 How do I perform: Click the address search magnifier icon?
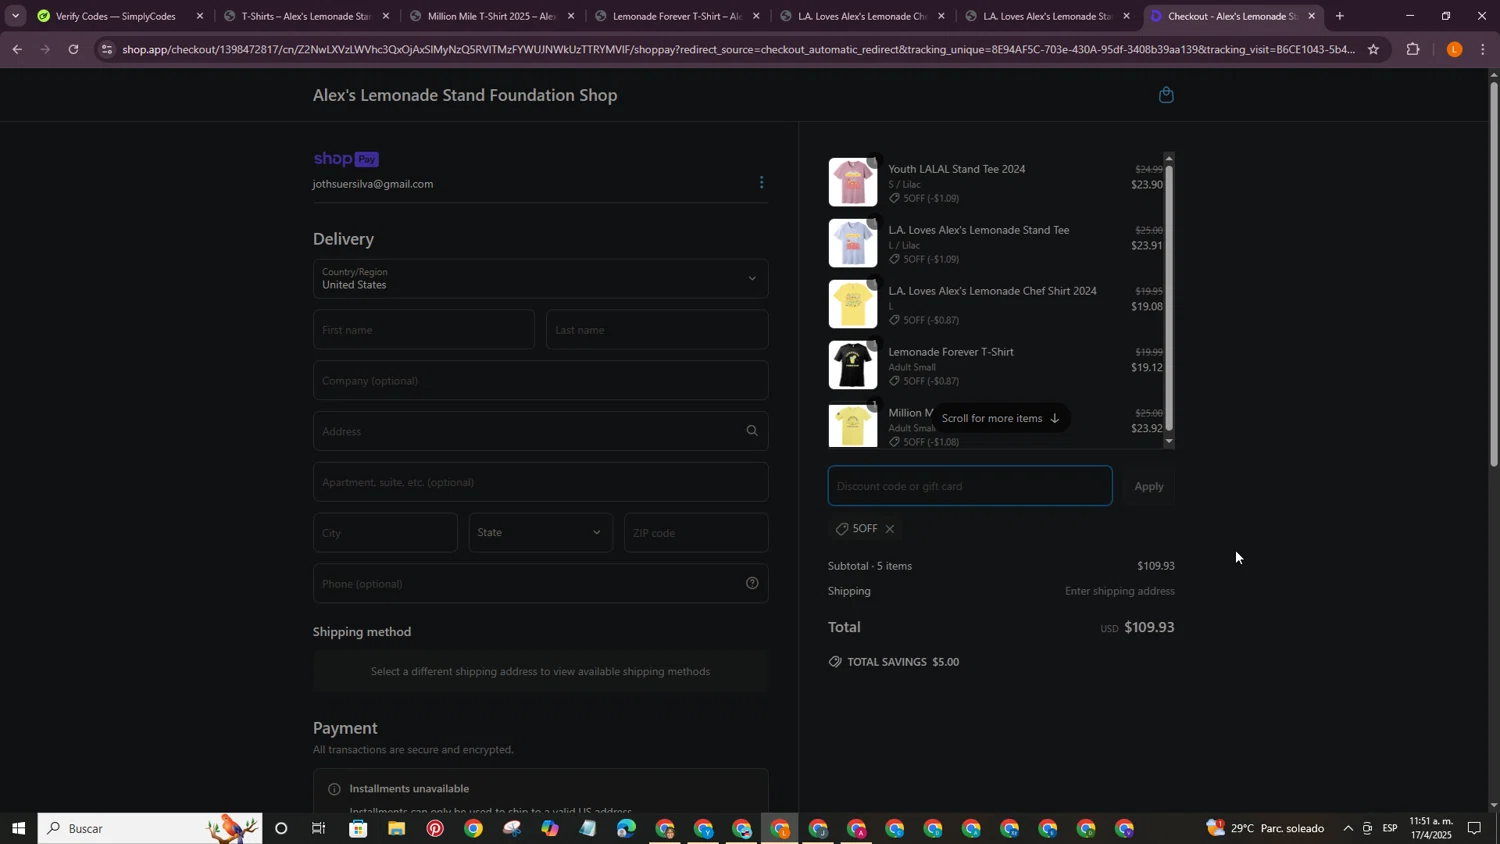752,431
